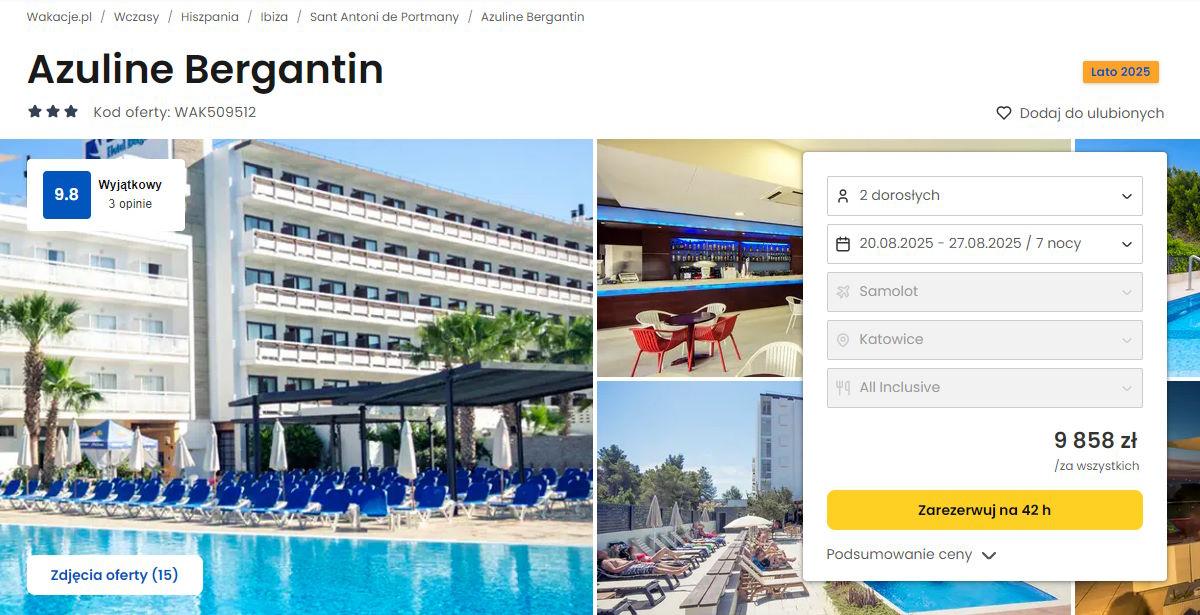Open the bar interior photo thumbnail

pyautogui.click(x=697, y=258)
